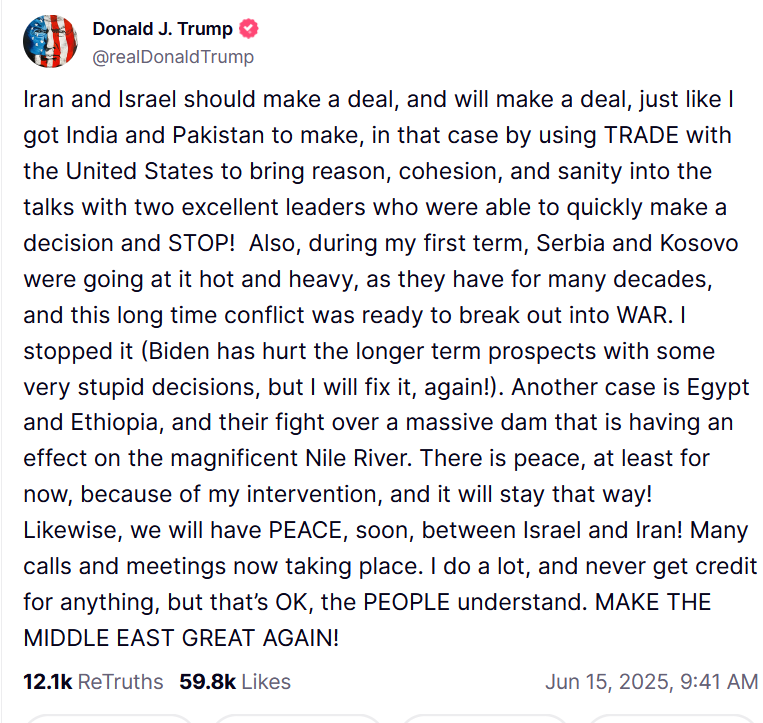This screenshot has height=723, width=763.
Task: Click the word WAR. in the post
Action: [x=645, y=315]
